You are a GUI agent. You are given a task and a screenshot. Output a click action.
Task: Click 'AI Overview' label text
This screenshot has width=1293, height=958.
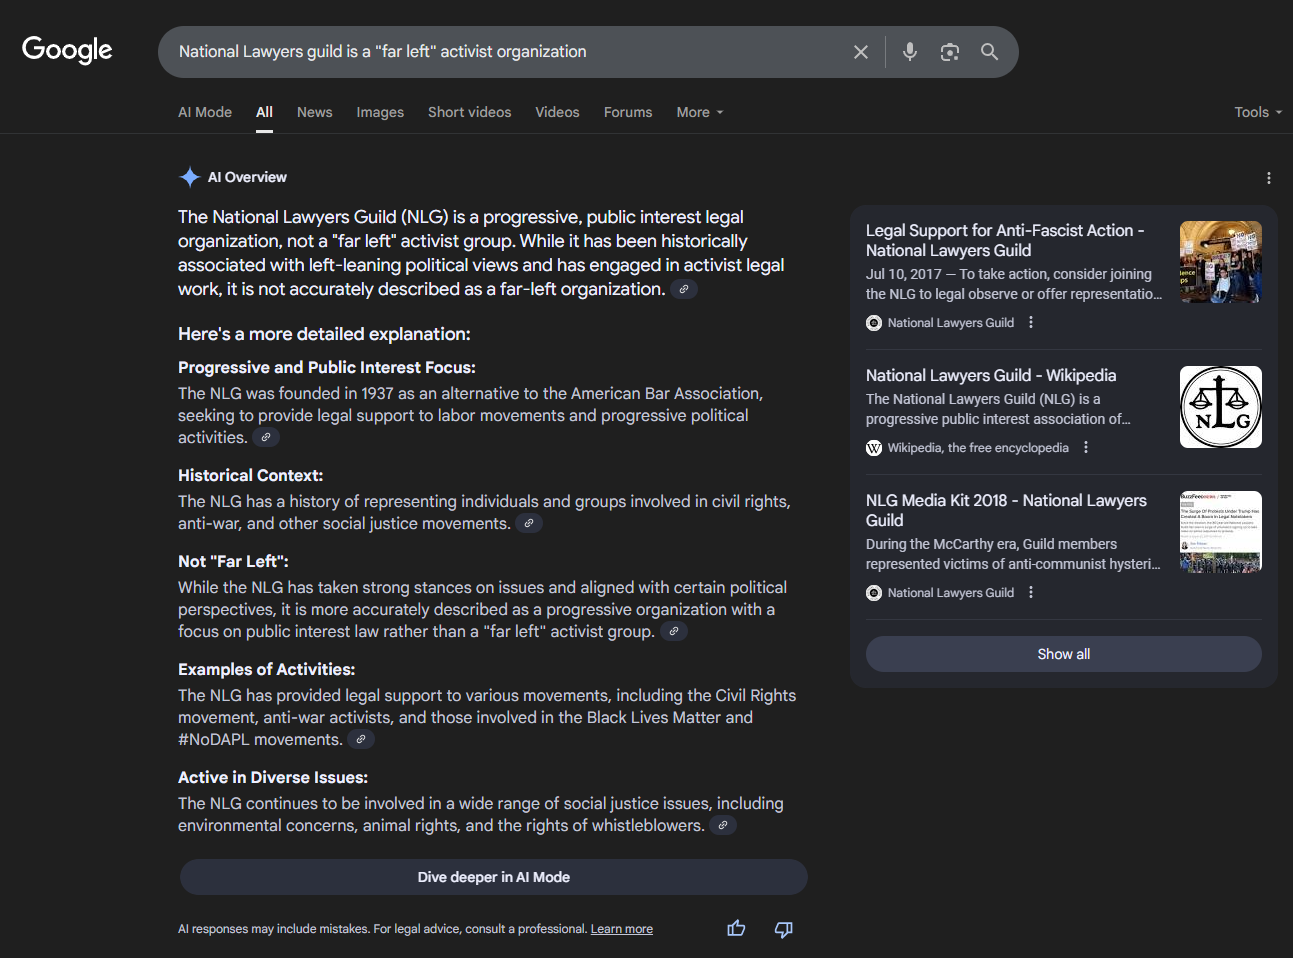point(247,177)
